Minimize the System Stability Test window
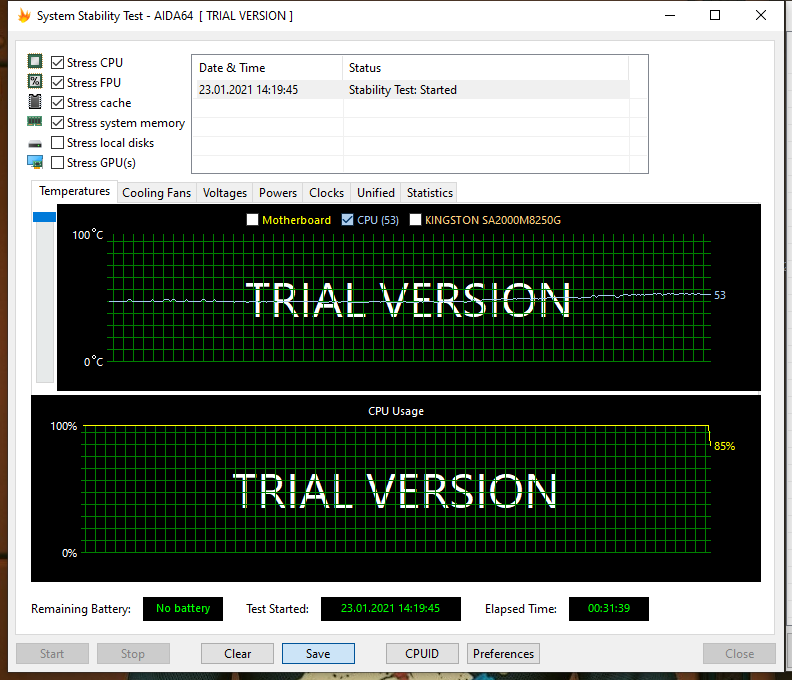Screen dimensions: 792x680 coord(670,15)
